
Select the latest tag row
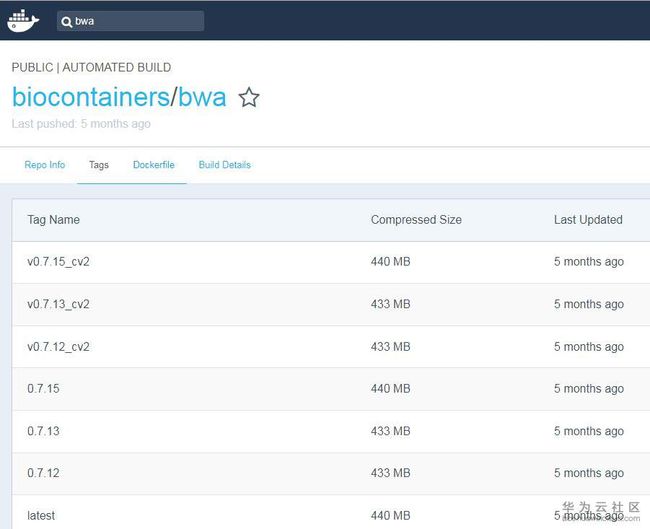pos(331,512)
